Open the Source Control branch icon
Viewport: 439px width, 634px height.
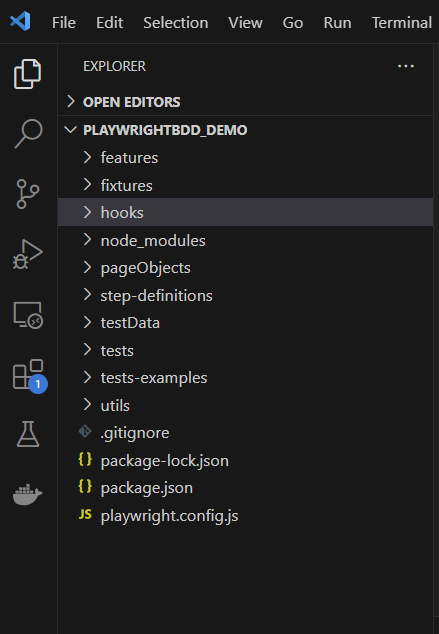tap(28, 194)
